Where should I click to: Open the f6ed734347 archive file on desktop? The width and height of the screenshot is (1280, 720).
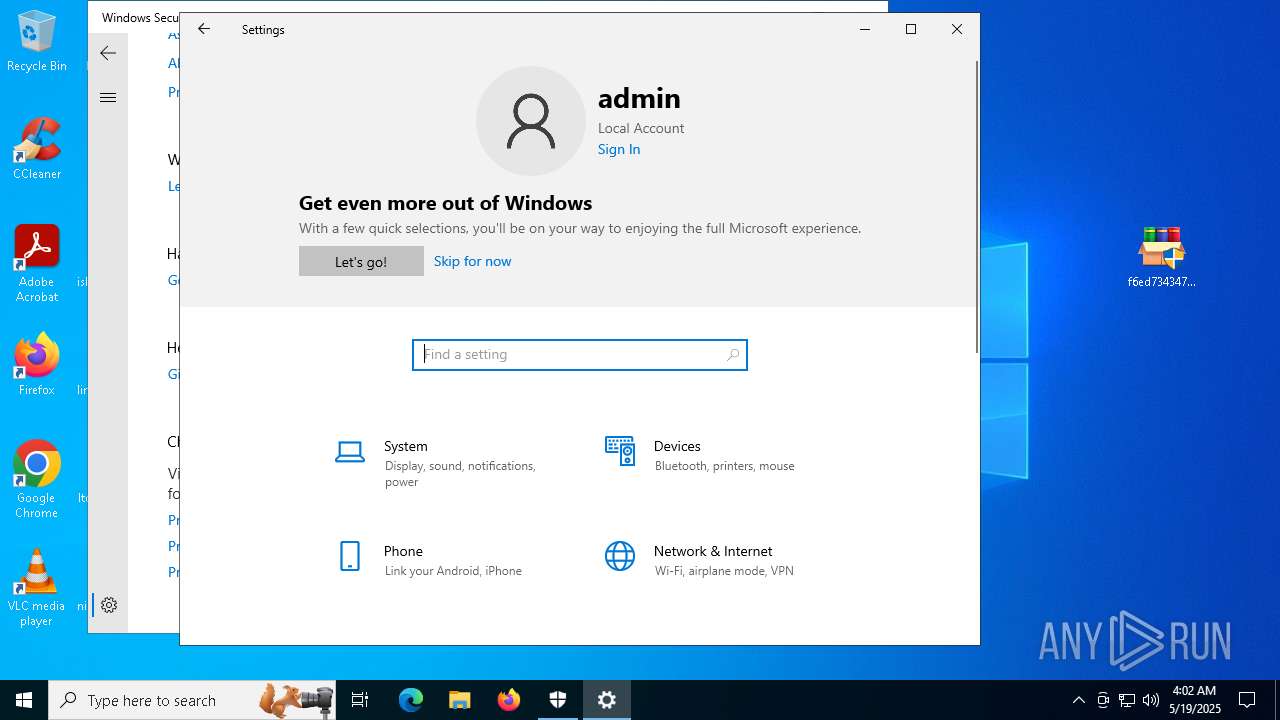(x=1161, y=257)
